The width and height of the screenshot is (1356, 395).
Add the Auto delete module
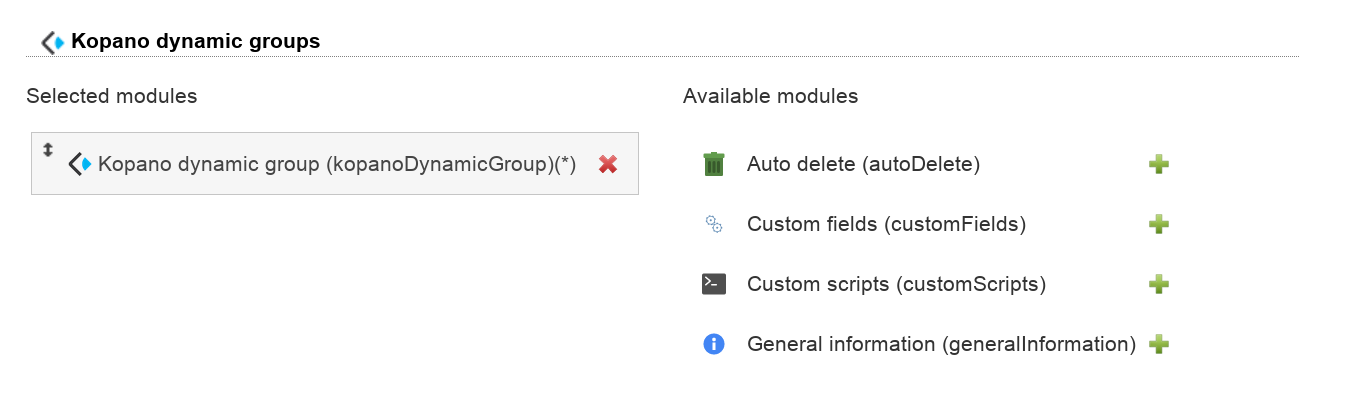1159,164
